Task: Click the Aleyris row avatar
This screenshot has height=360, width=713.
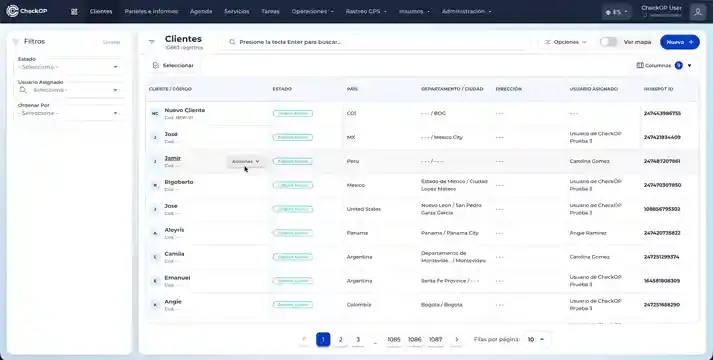Action: pos(155,233)
